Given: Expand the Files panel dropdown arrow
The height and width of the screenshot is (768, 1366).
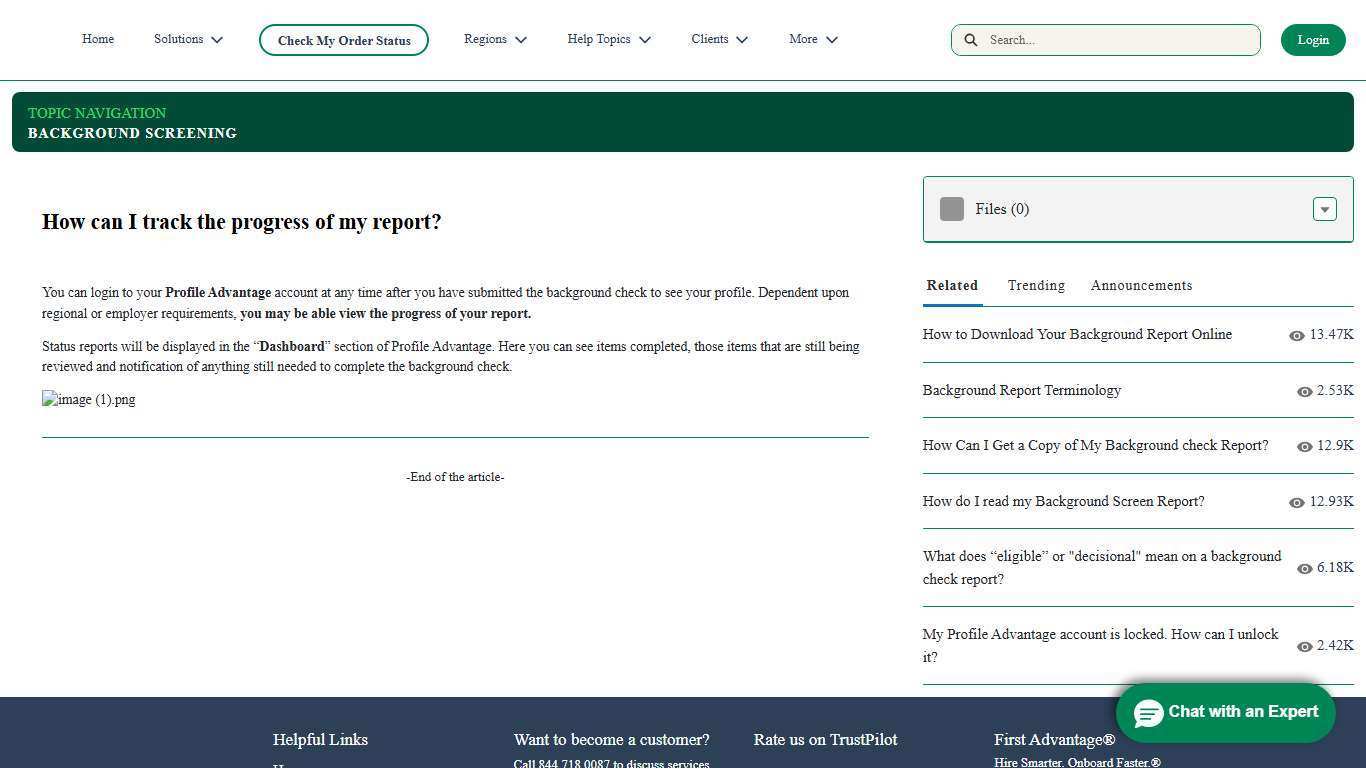Looking at the screenshot, I should point(1324,209).
